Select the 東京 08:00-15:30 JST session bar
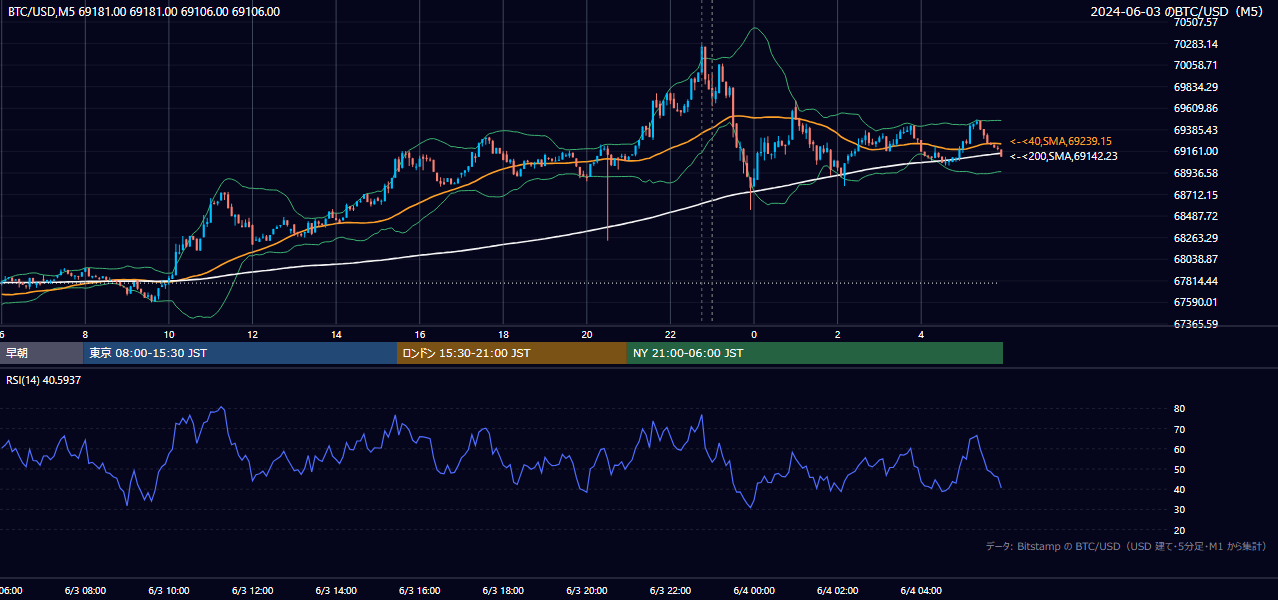1278x600 pixels. [240, 353]
